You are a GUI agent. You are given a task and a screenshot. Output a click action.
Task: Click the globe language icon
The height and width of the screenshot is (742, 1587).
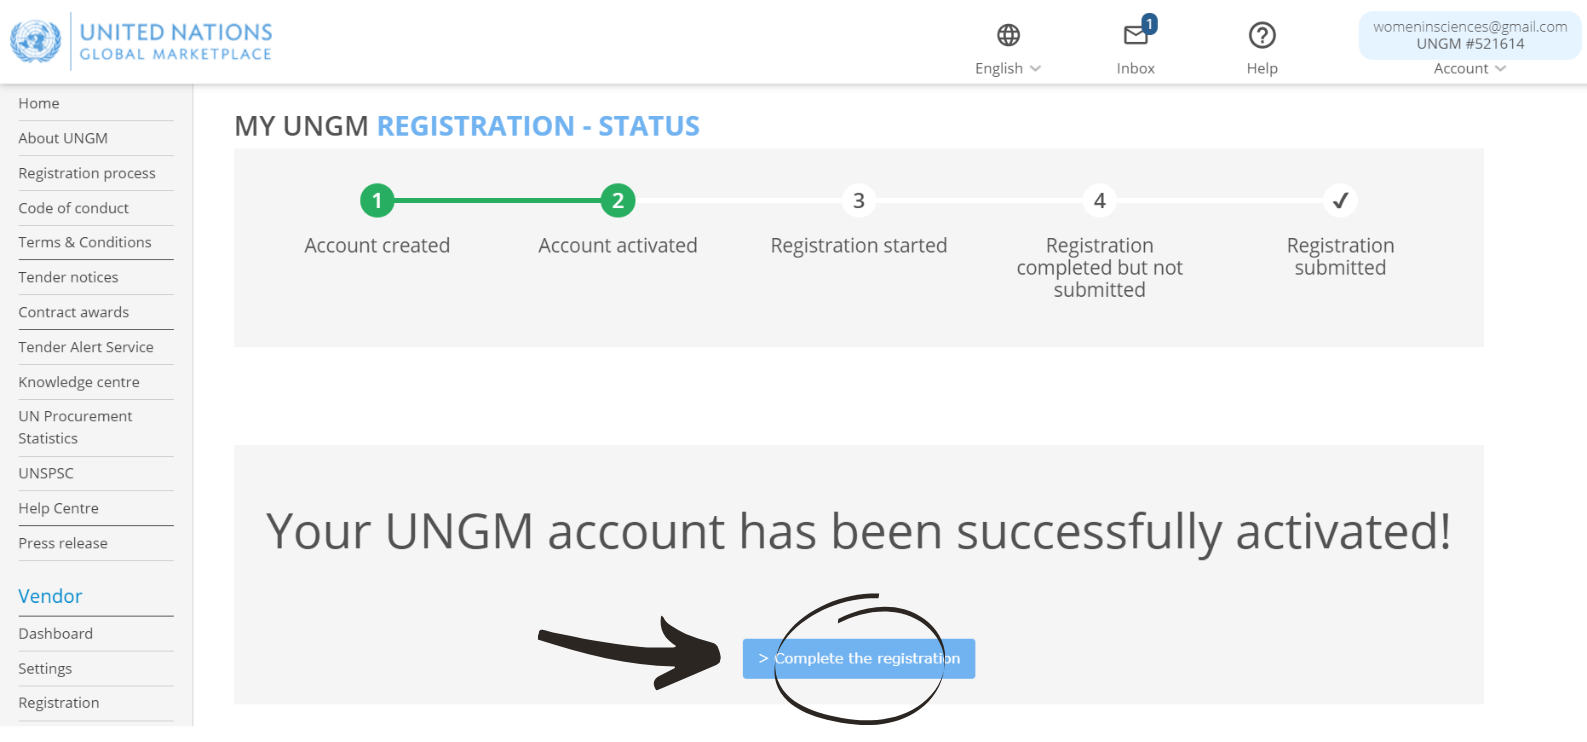pyautogui.click(x=1008, y=35)
